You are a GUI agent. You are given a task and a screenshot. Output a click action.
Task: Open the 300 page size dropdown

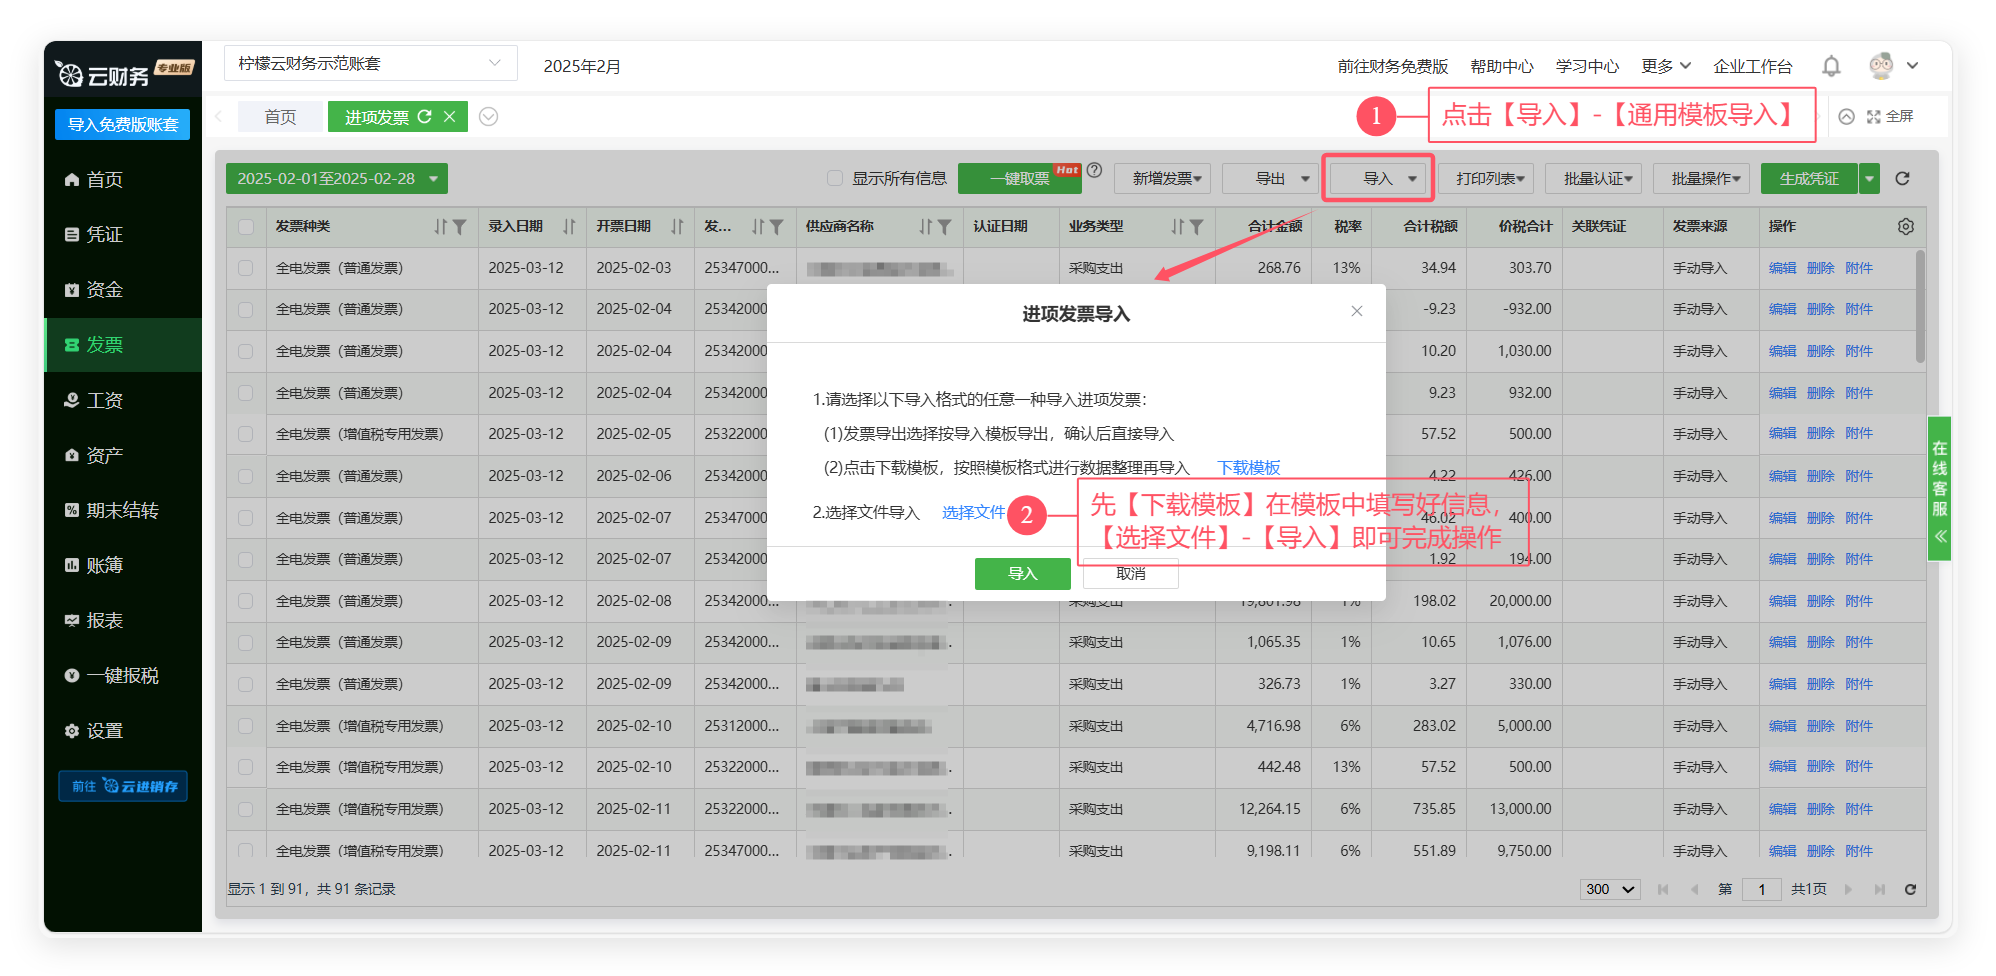(x=1609, y=889)
